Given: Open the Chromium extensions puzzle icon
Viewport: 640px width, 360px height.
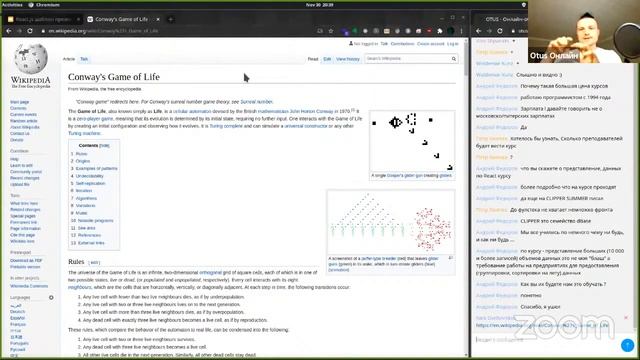Looking at the screenshot, I should click(x=440, y=31).
